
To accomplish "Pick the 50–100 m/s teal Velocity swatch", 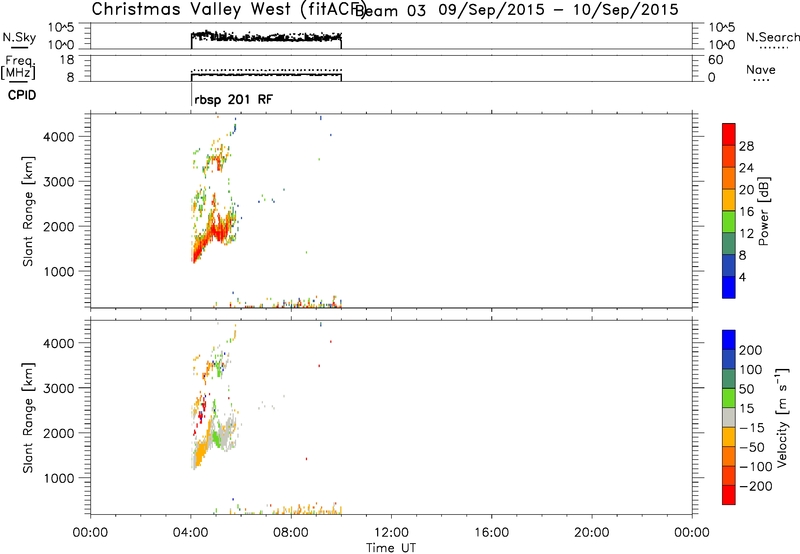I will [729, 379].
